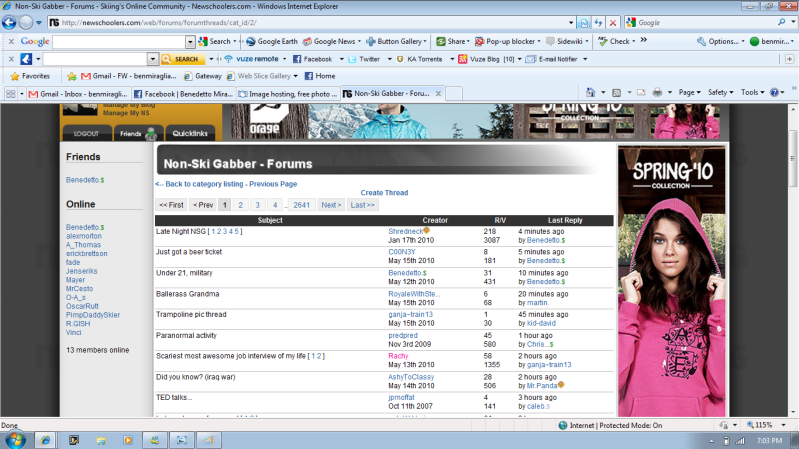Screen dimensions: 799x449
Task: Open a new blank tab
Action: (454, 94)
